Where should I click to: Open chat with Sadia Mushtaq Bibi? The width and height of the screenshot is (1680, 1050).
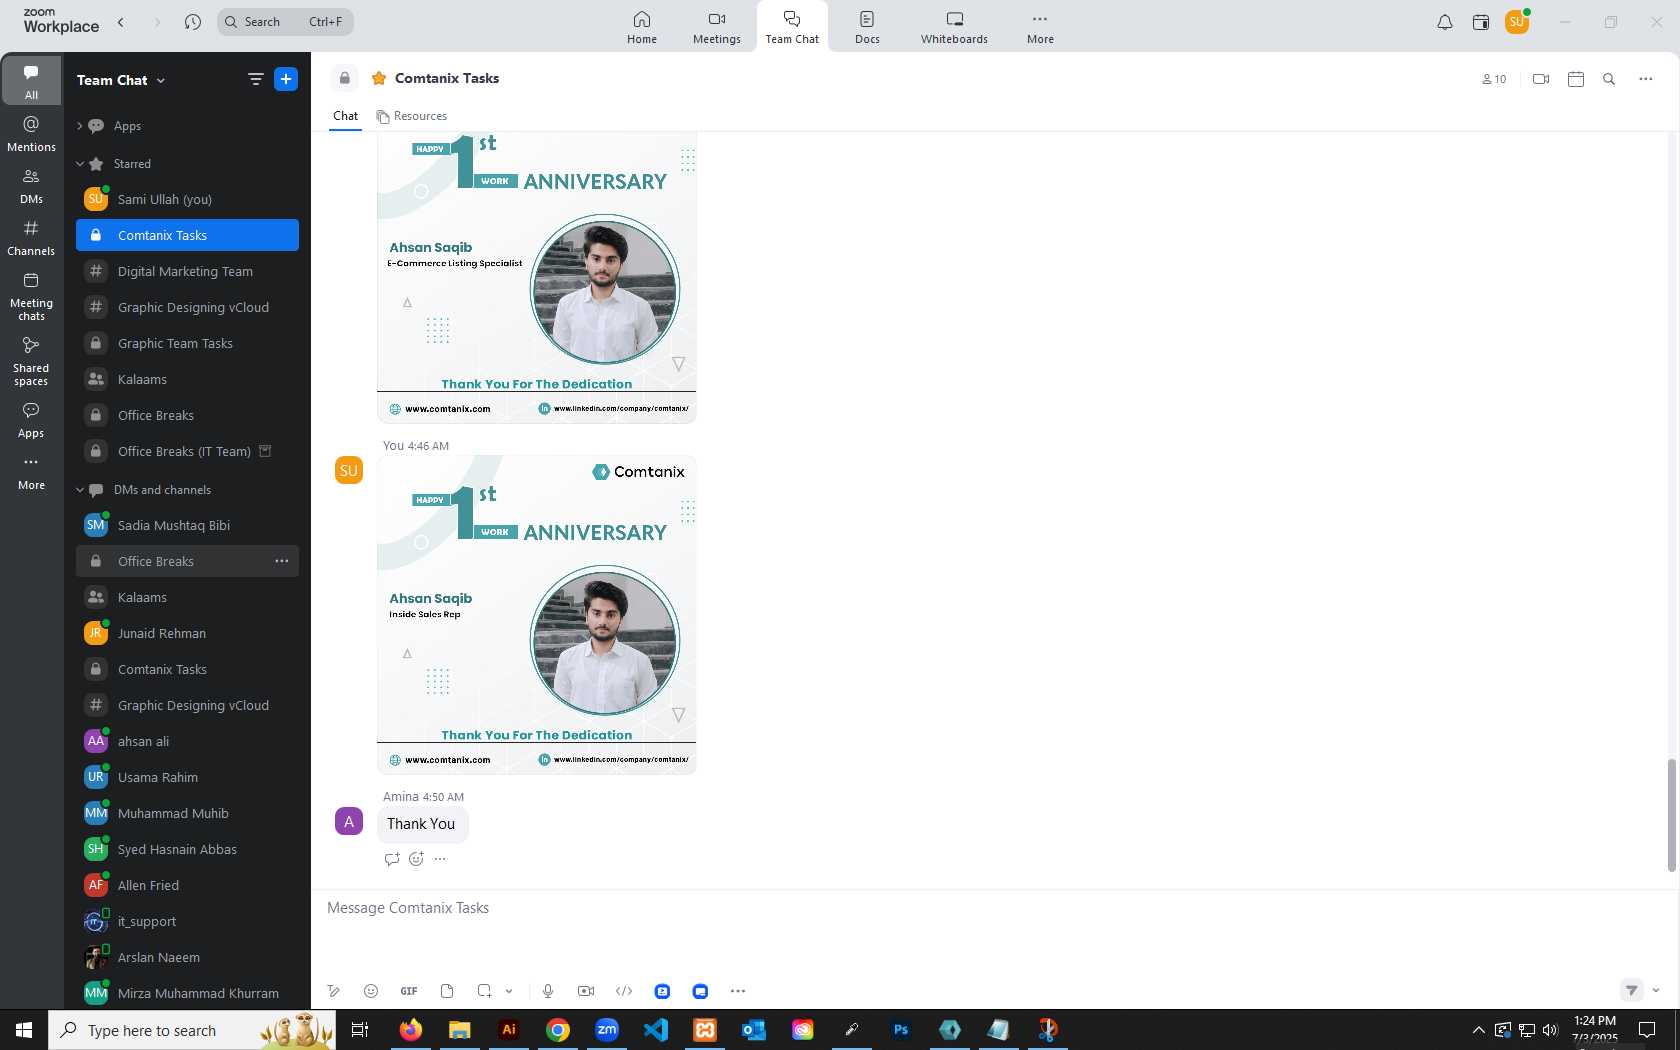point(187,525)
